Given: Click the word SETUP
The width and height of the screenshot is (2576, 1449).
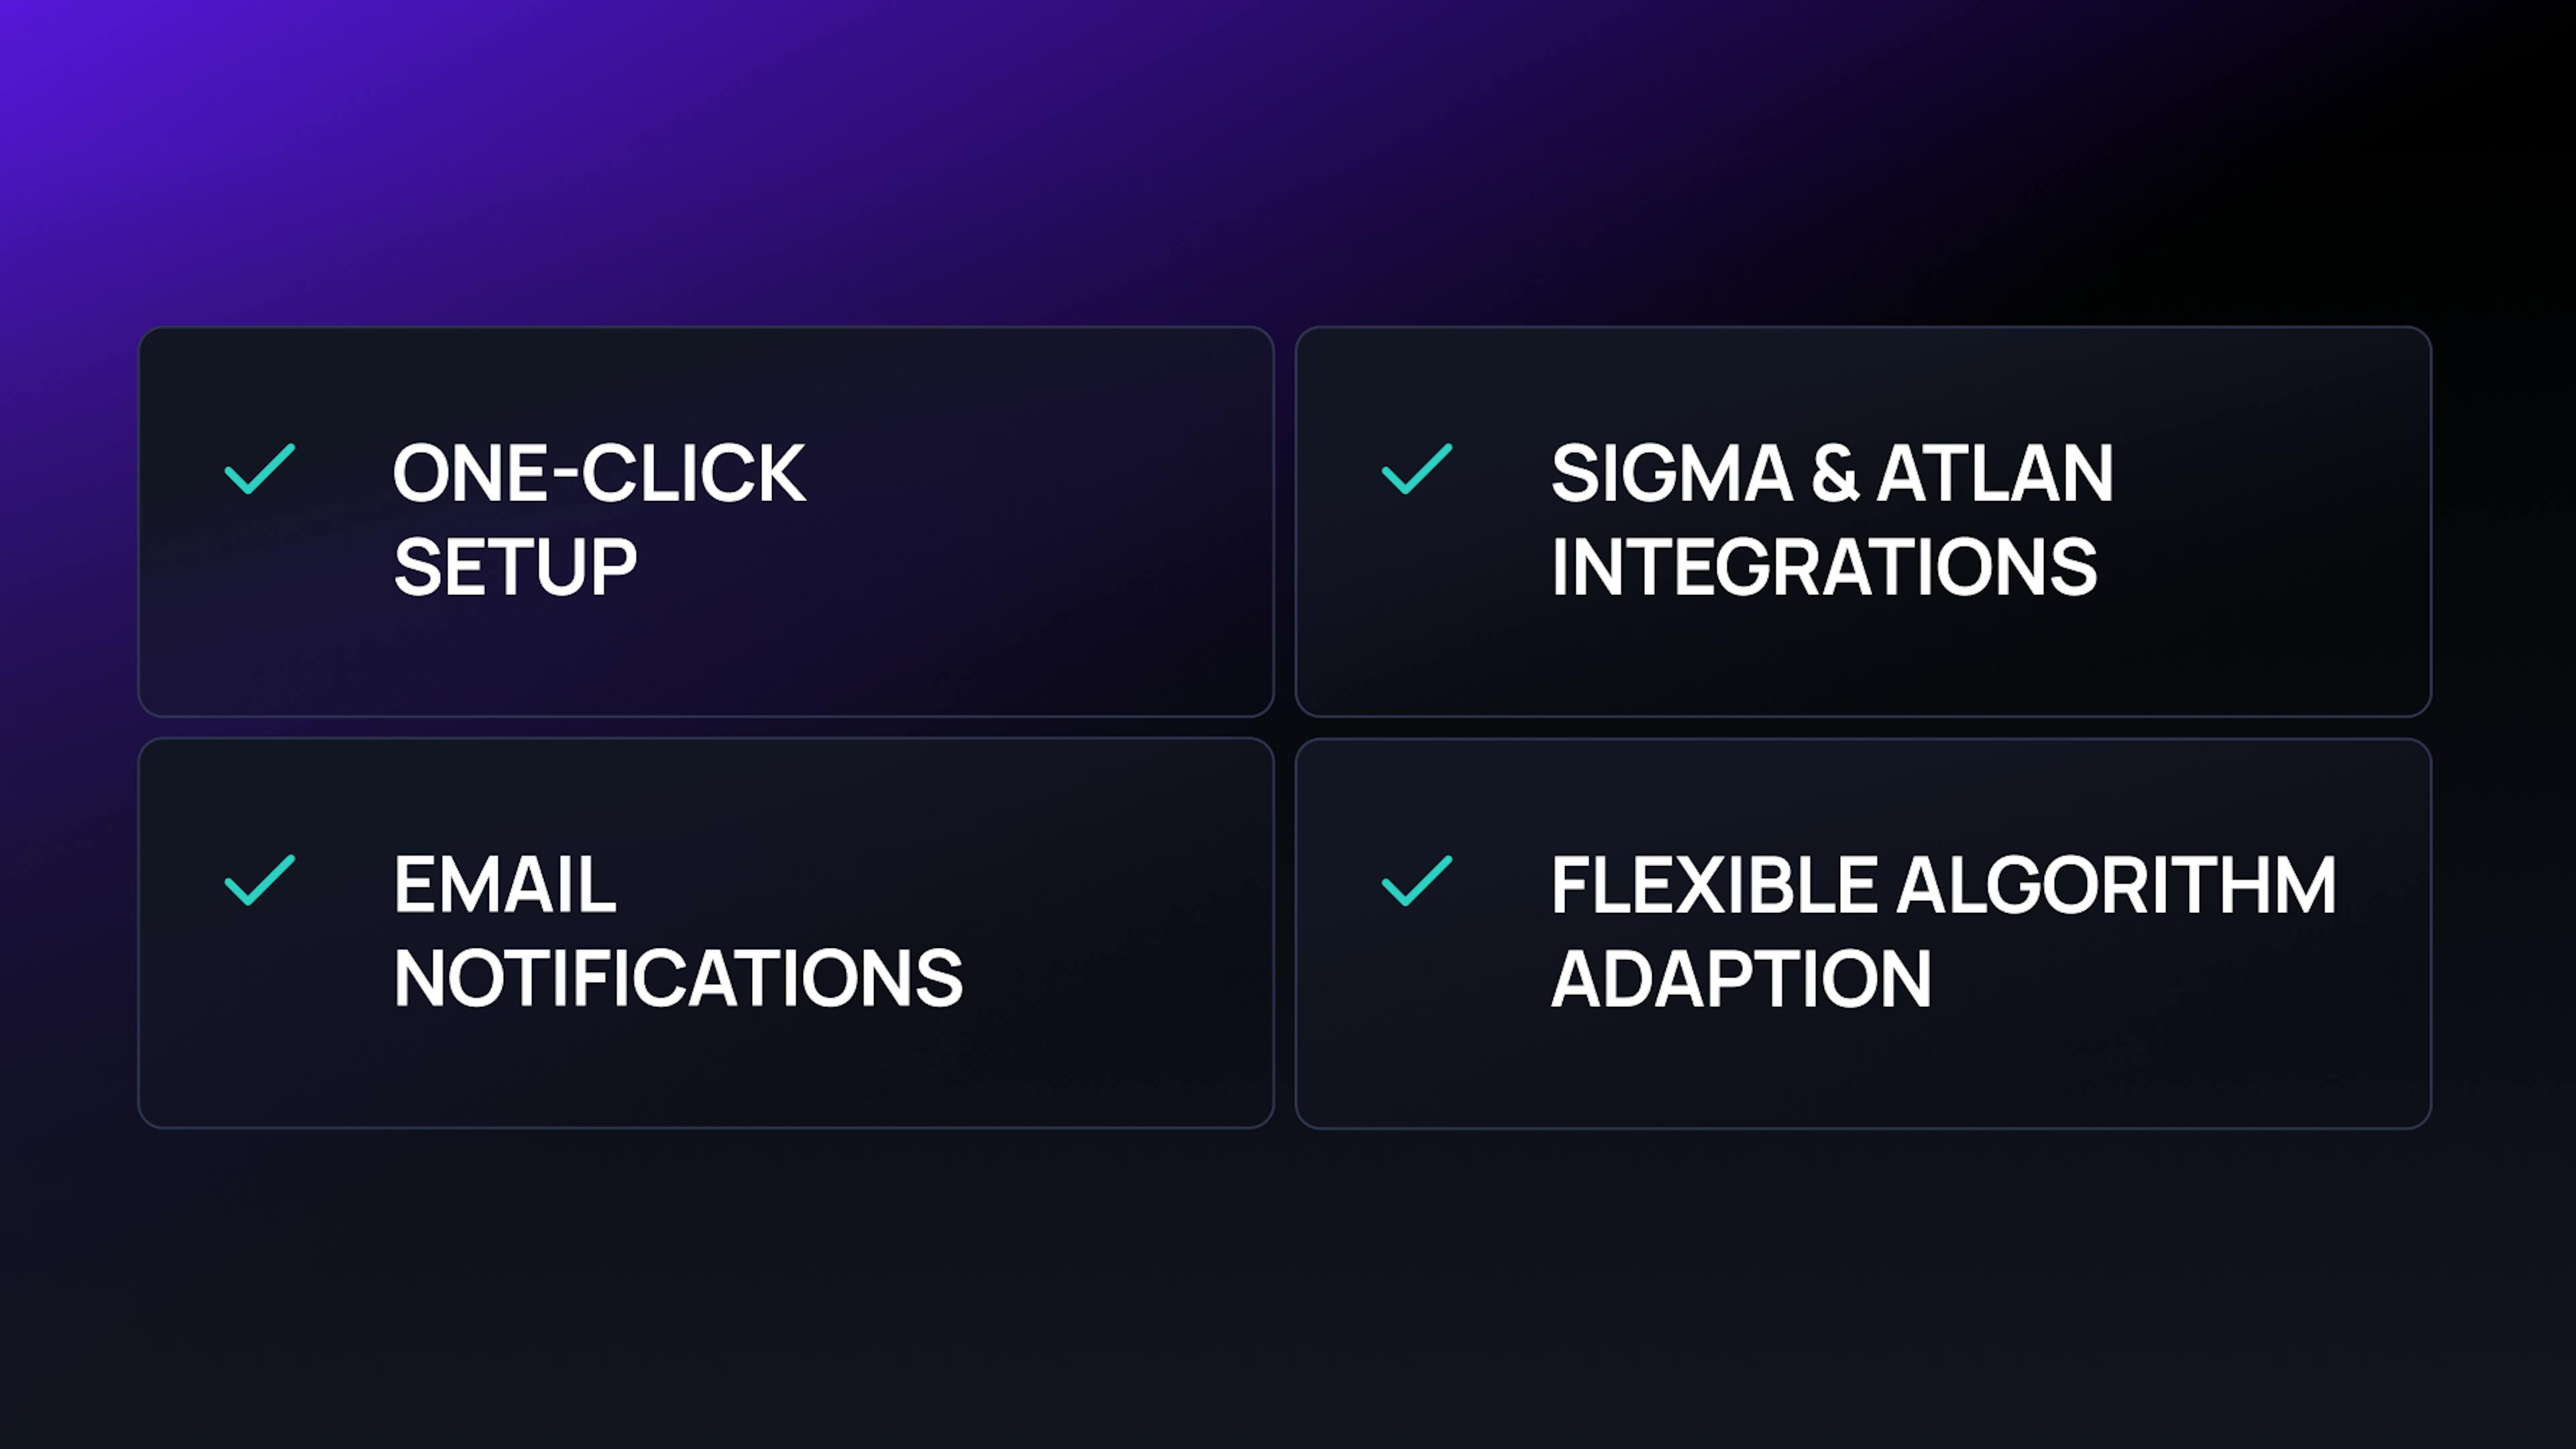Looking at the screenshot, I should click(515, 567).
